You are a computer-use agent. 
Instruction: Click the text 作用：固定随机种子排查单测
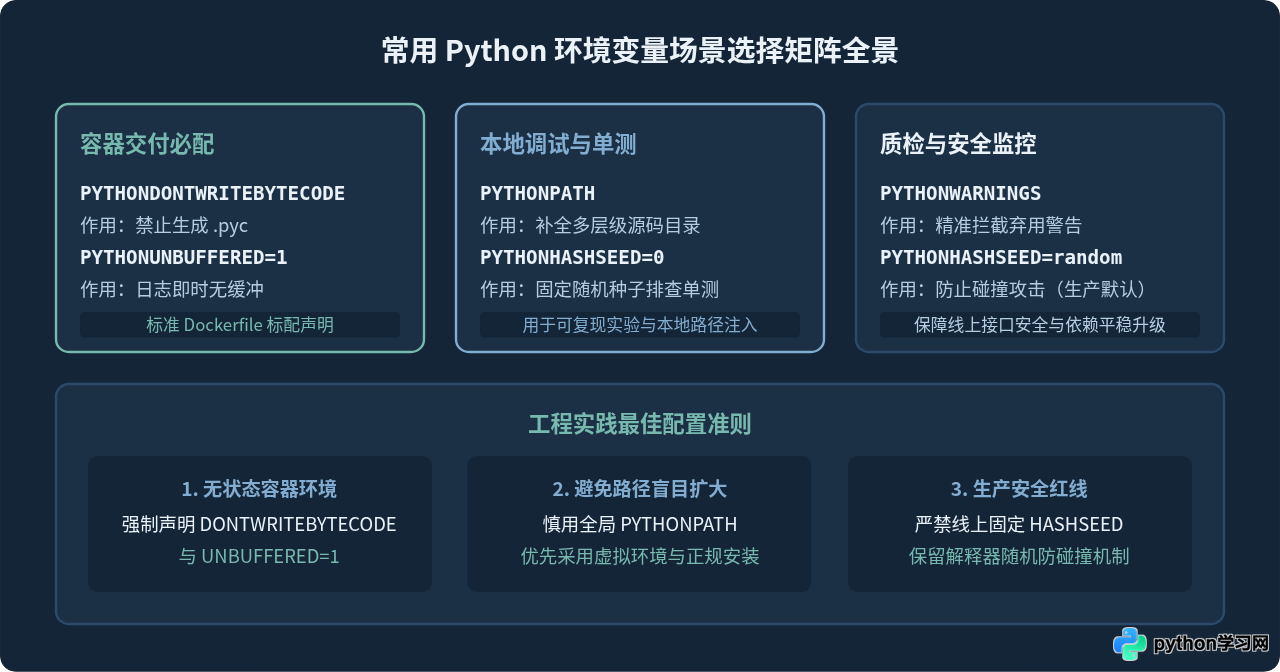coord(599,289)
